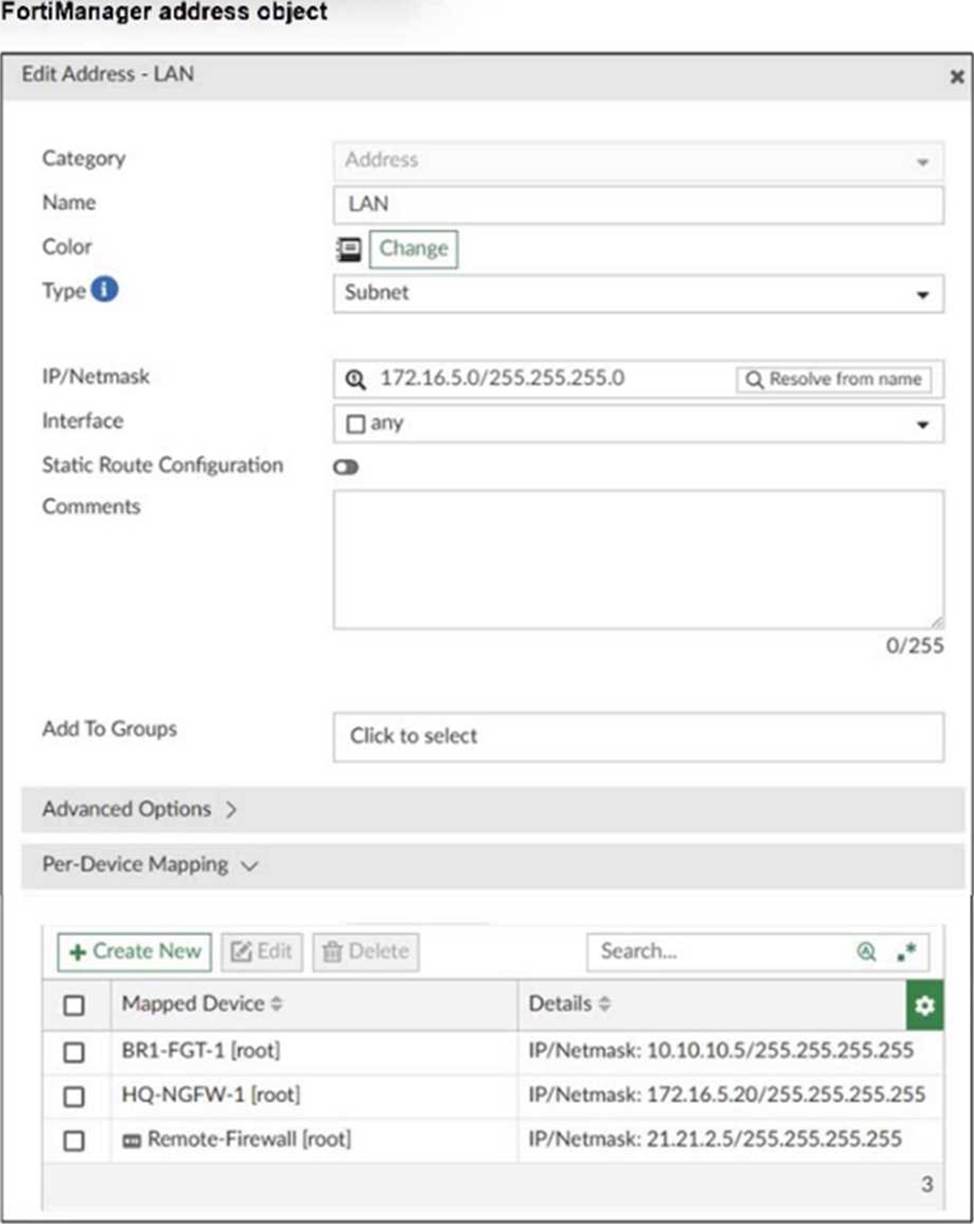Viewport: 974px width, 1224px height.
Task: Close the Edit Address dialog
Action: click(x=956, y=77)
